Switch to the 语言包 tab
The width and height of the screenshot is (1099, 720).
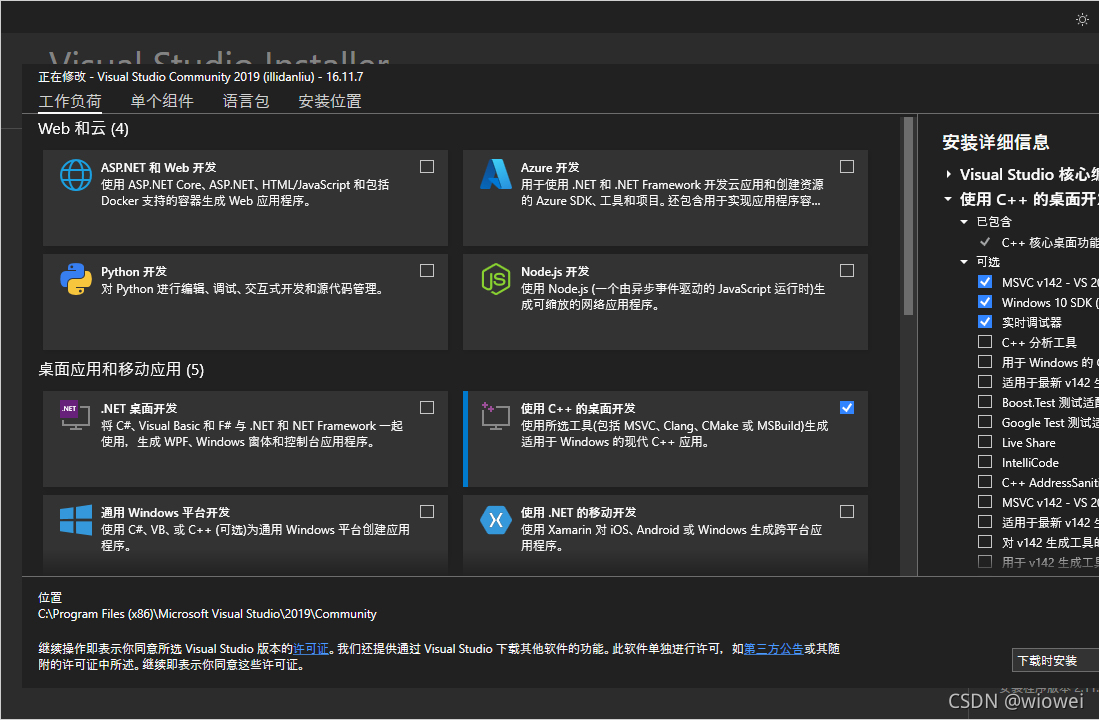point(246,102)
